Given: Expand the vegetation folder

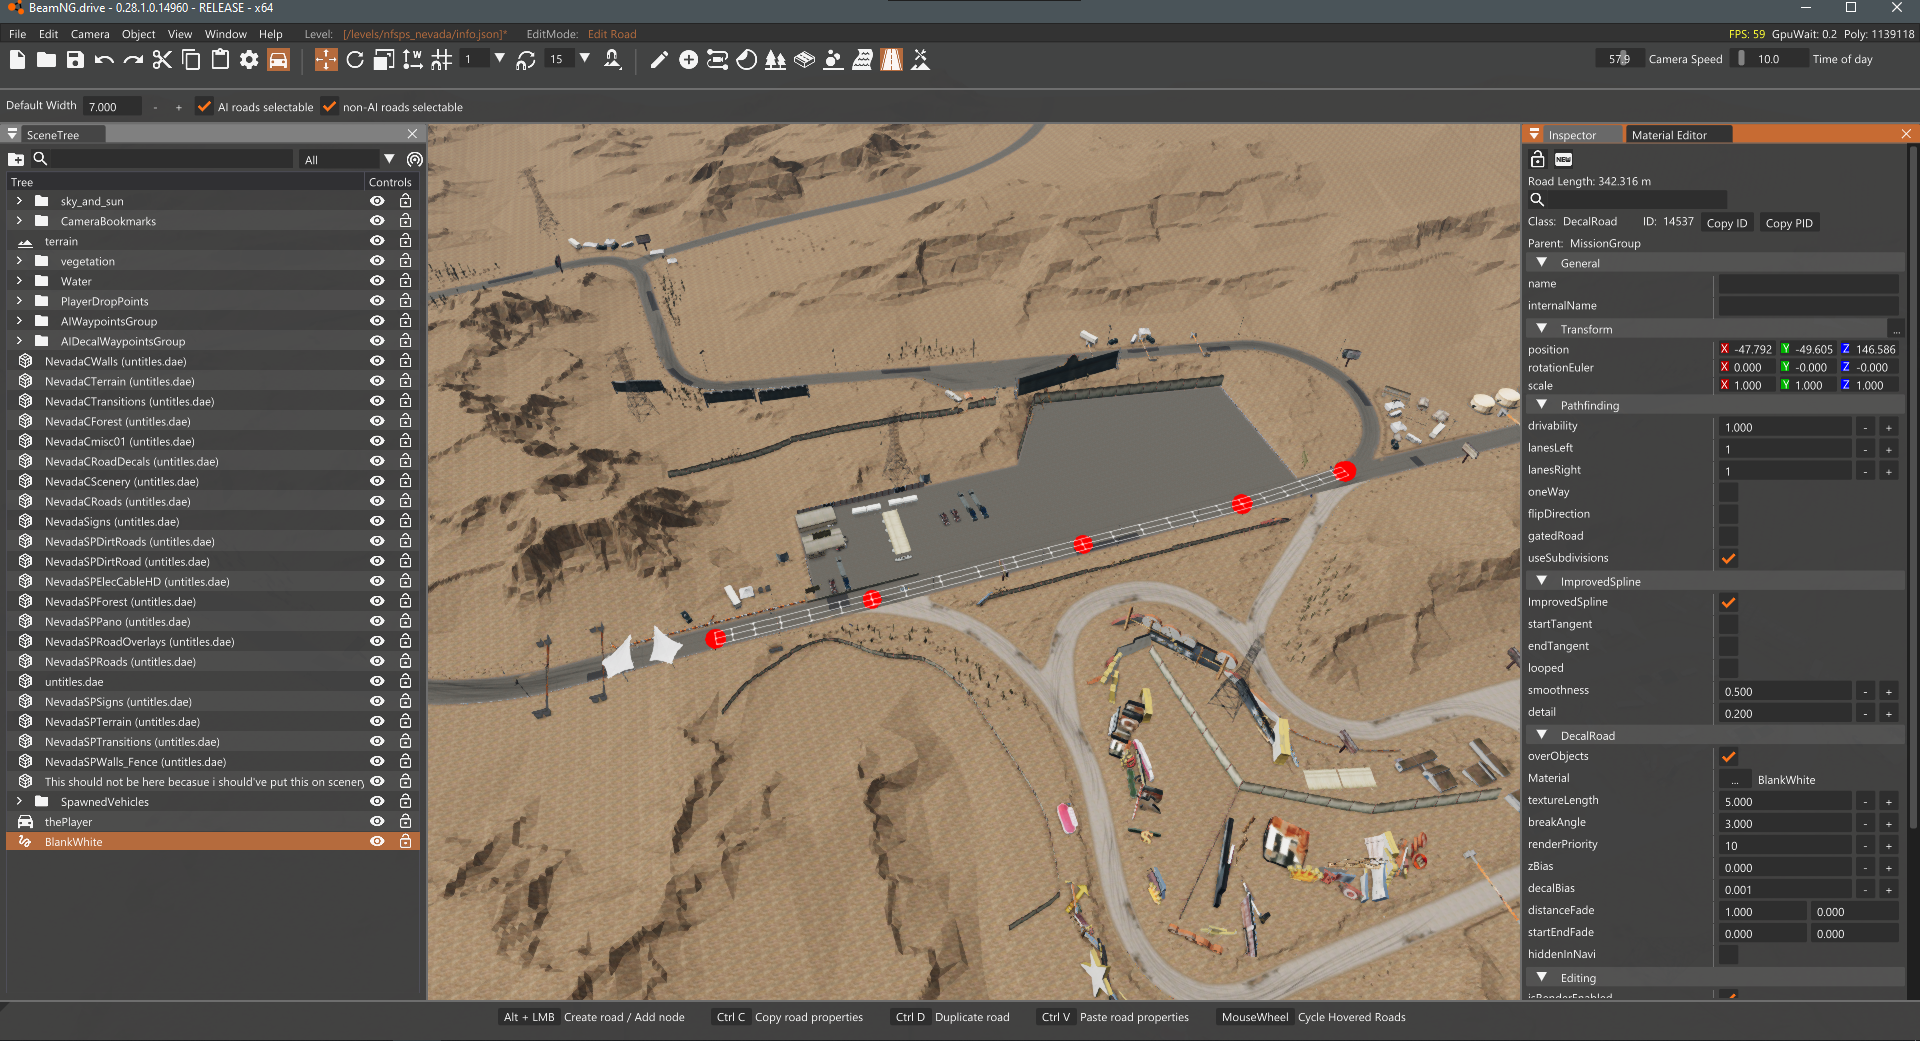Looking at the screenshot, I should coord(19,261).
